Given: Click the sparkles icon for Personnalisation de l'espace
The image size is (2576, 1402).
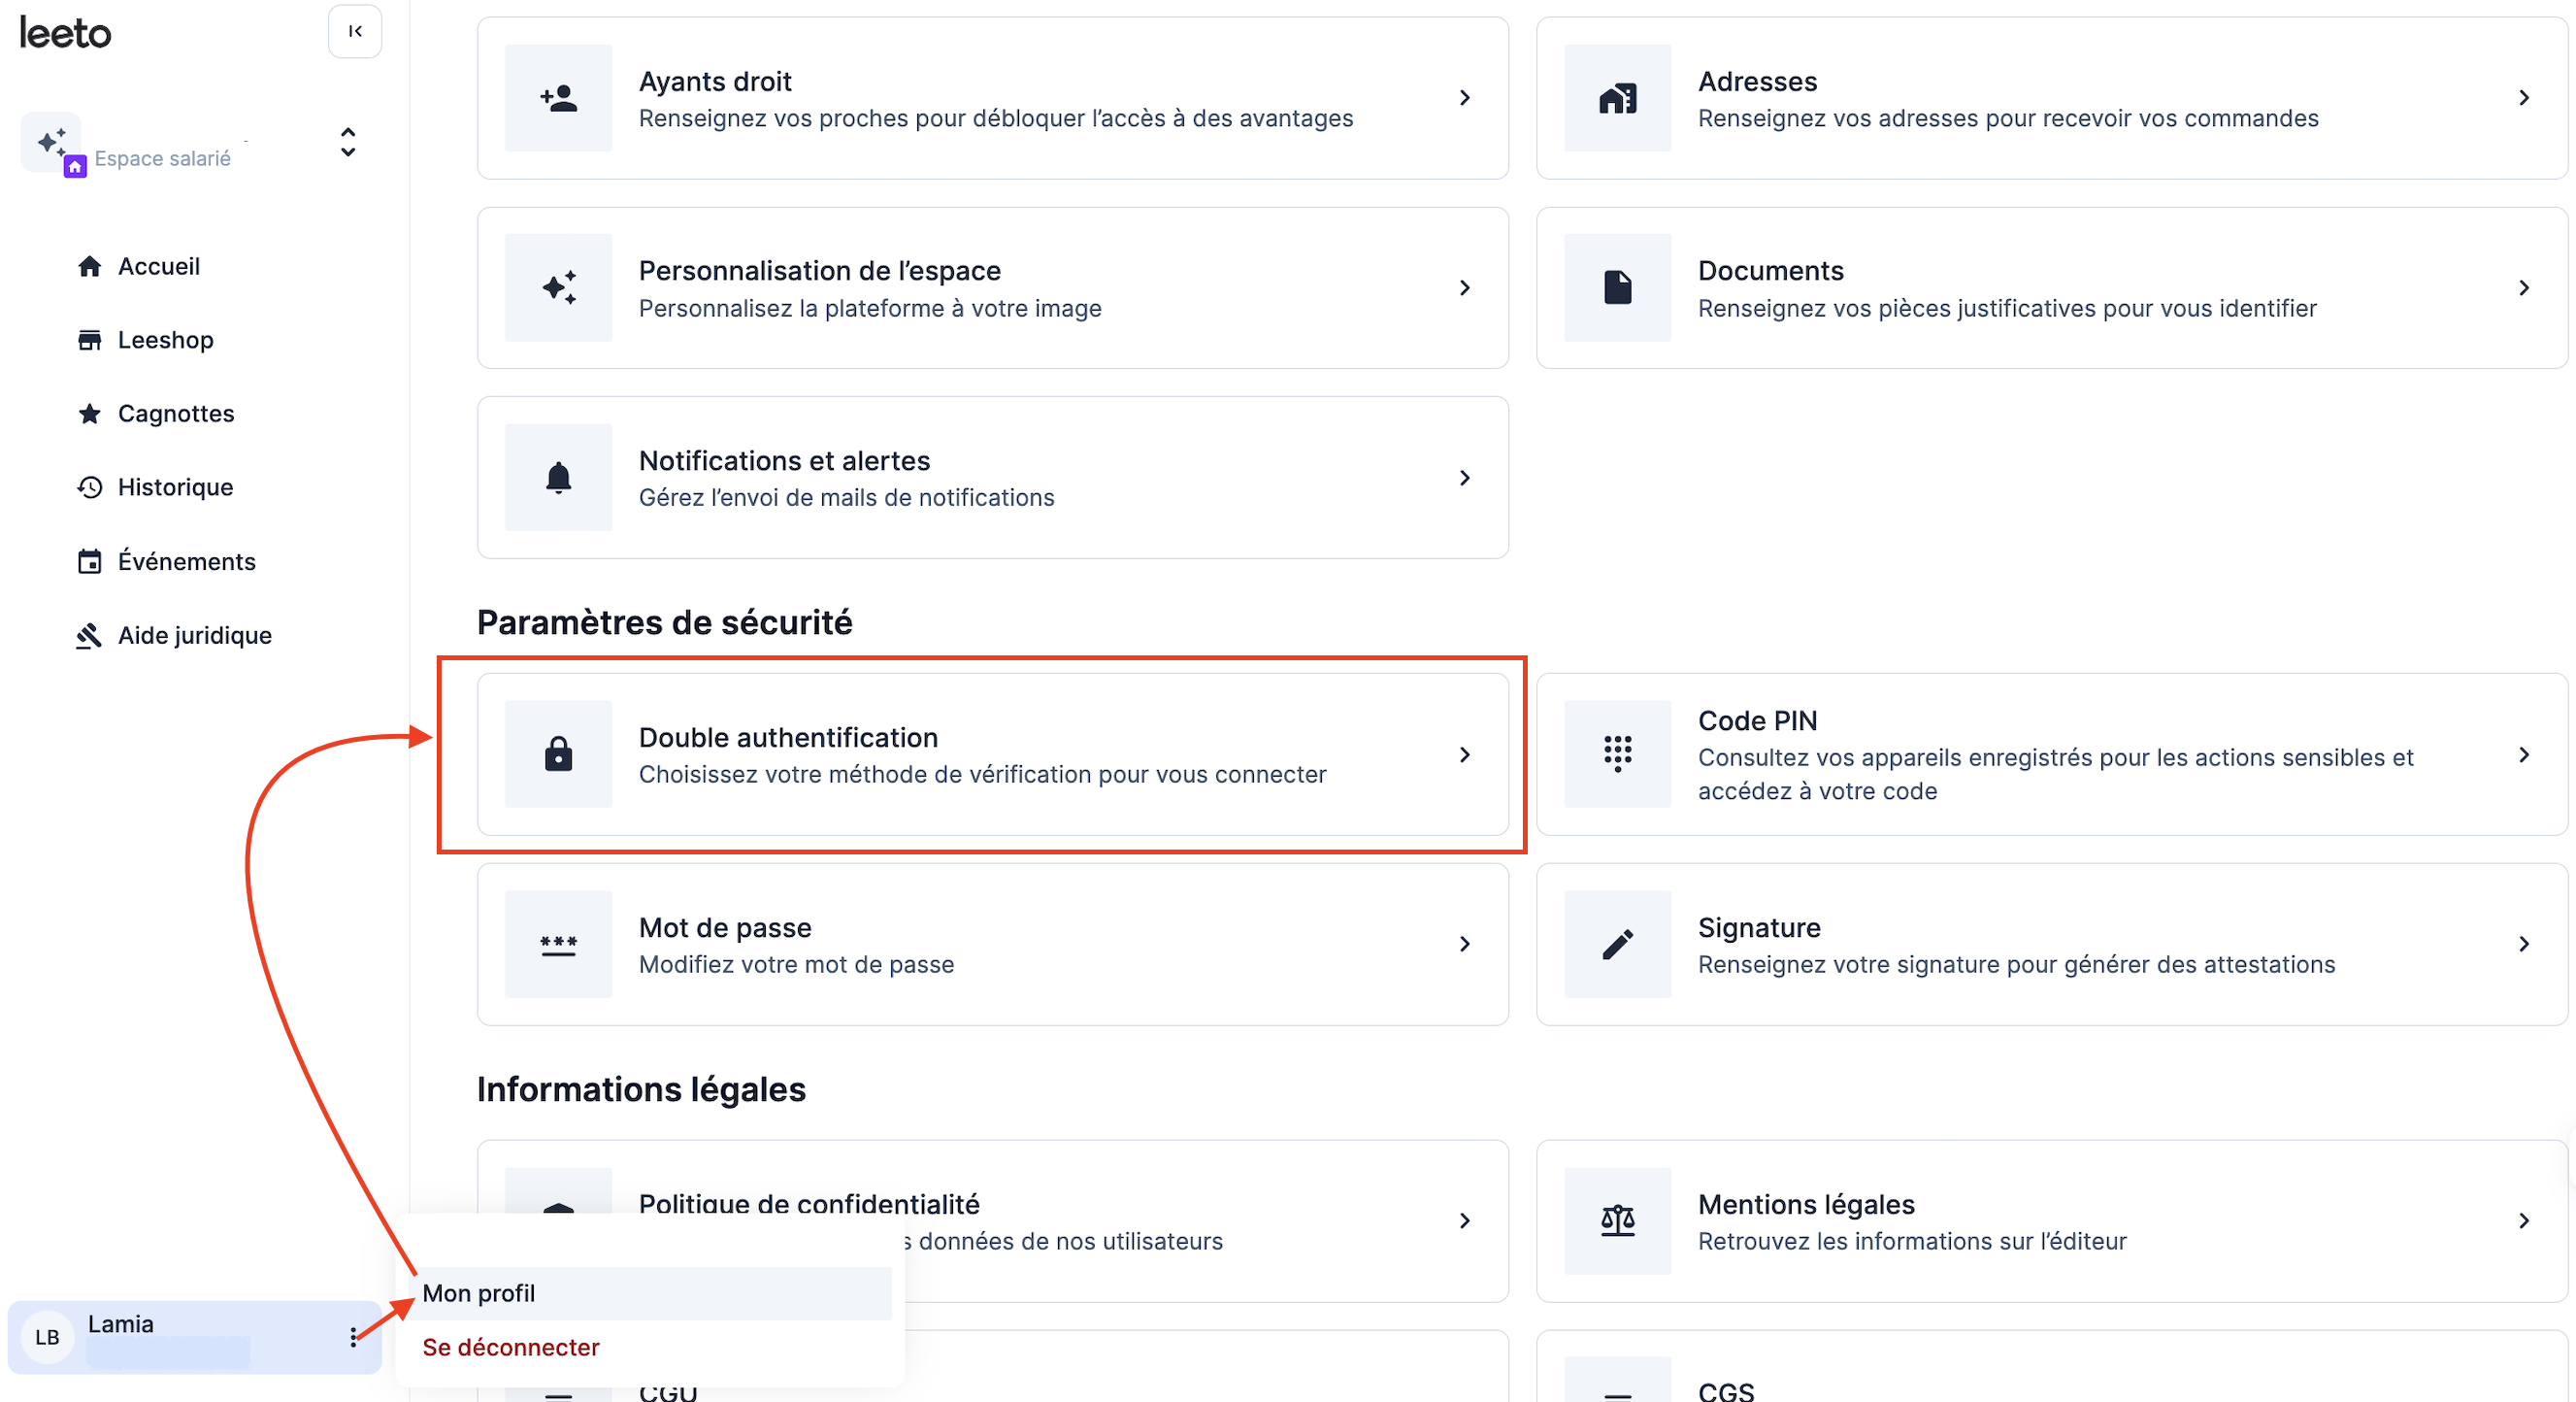Looking at the screenshot, I should 558,288.
